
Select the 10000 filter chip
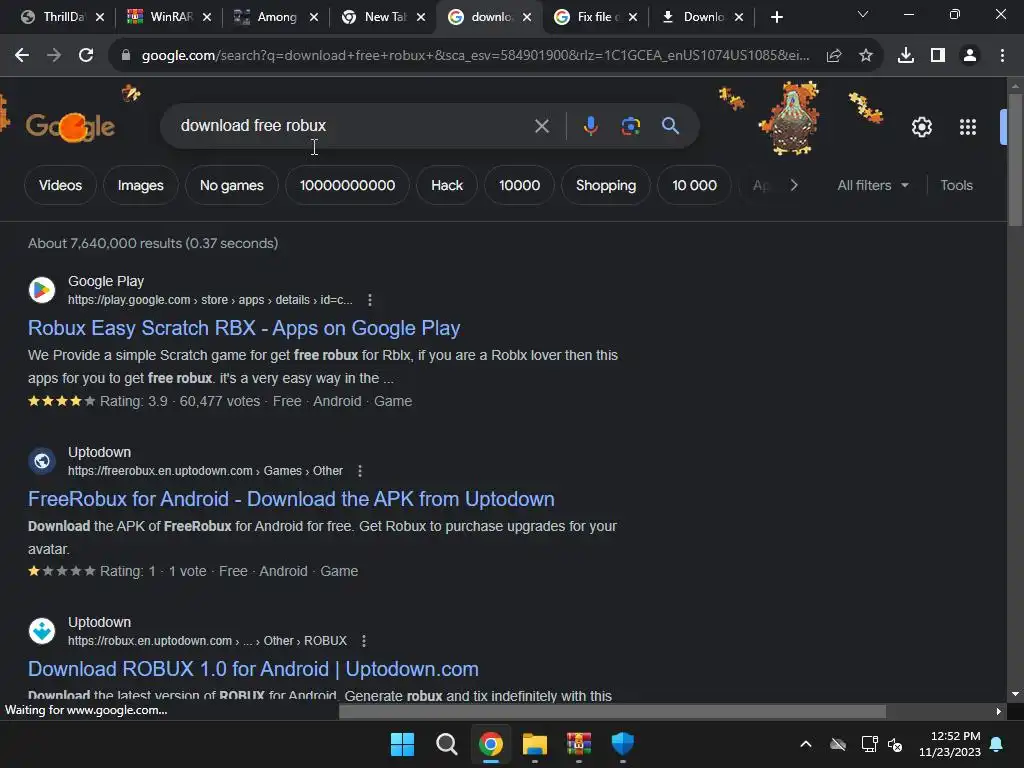[x=519, y=185]
